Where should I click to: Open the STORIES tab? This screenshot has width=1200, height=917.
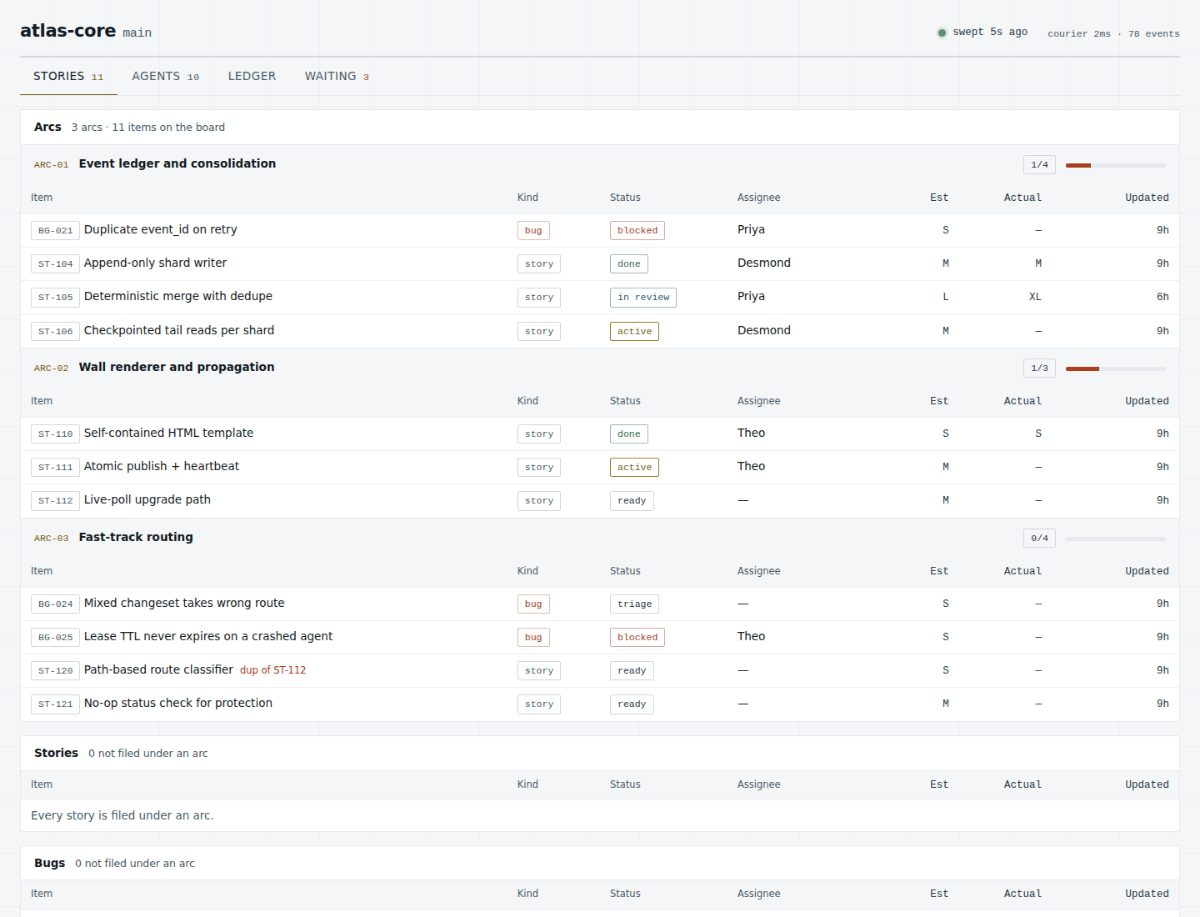click(68, 76)
